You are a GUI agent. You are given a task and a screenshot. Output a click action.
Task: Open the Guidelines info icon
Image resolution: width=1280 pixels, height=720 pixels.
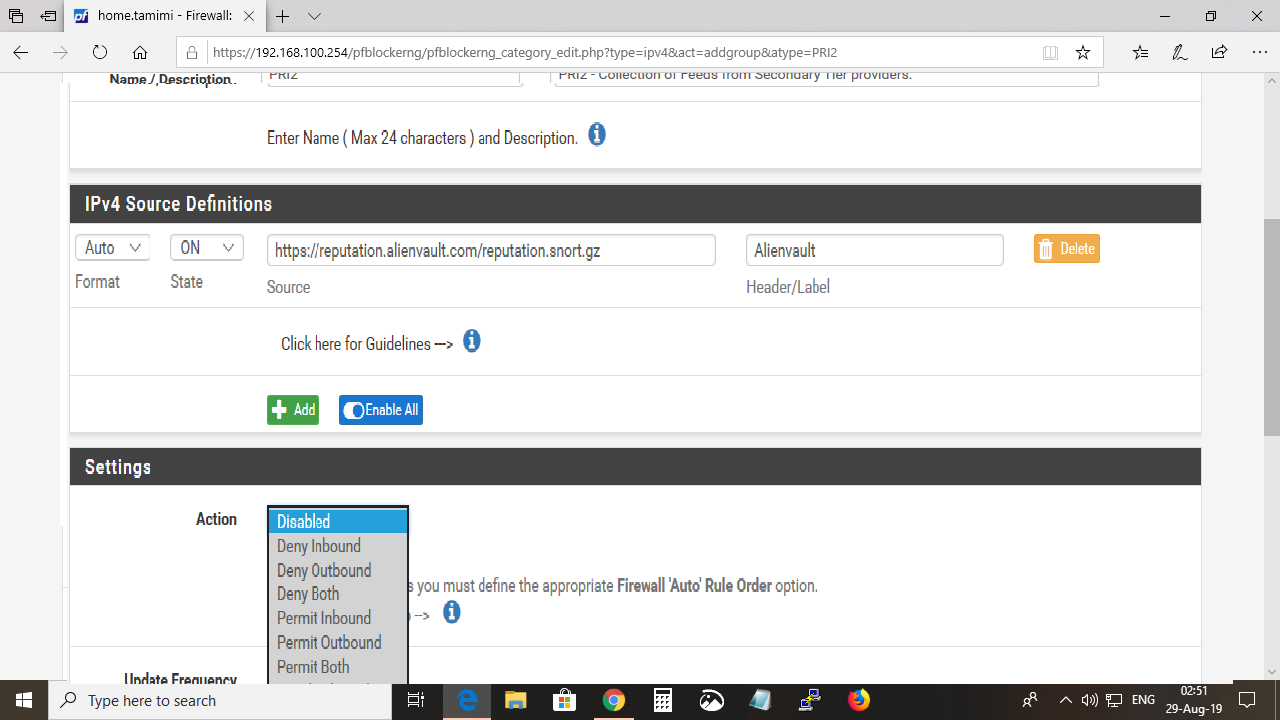click(x=472, y=341)
